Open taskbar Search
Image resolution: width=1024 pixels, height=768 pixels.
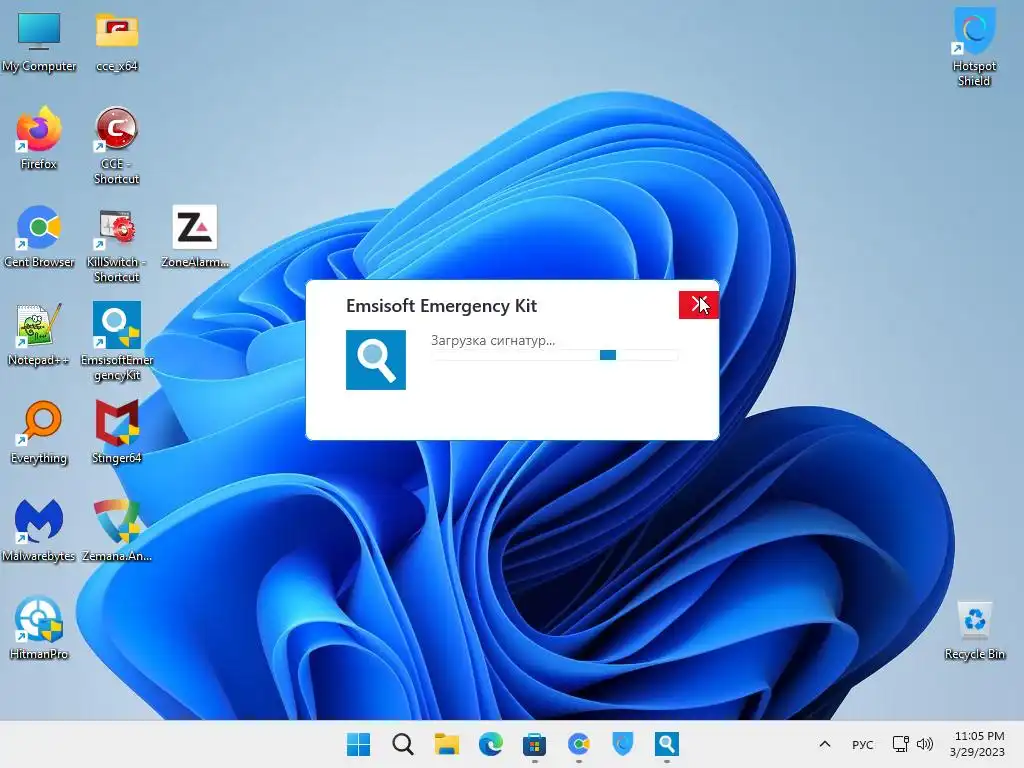tap(402, 744)
